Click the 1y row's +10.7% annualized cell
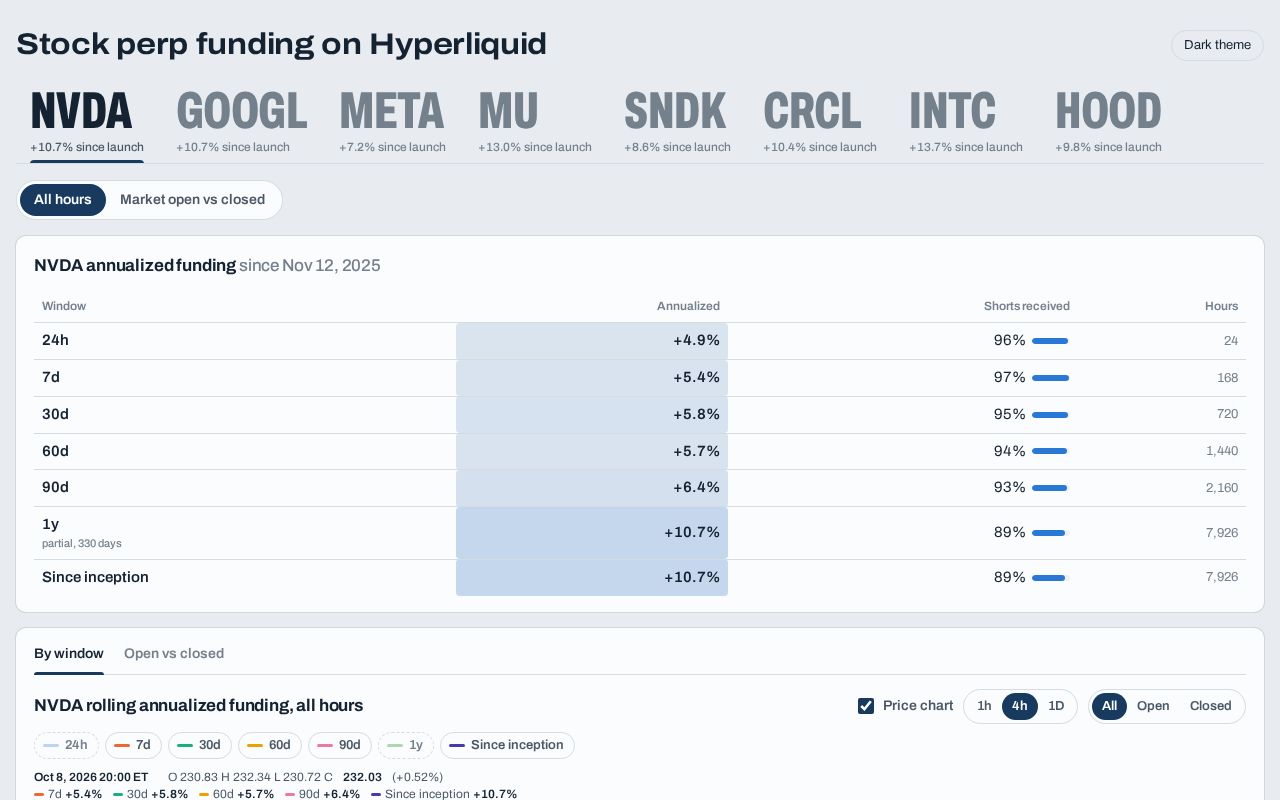1280x800 pixels. (x=592, y=533)
